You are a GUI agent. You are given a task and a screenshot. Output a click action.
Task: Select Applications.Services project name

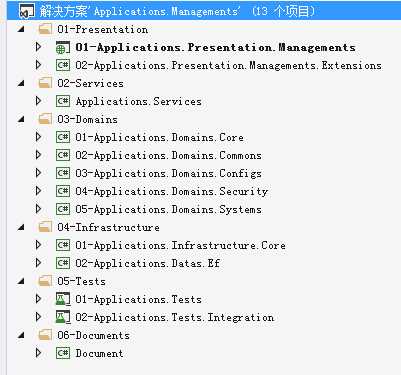pos(139,101)
